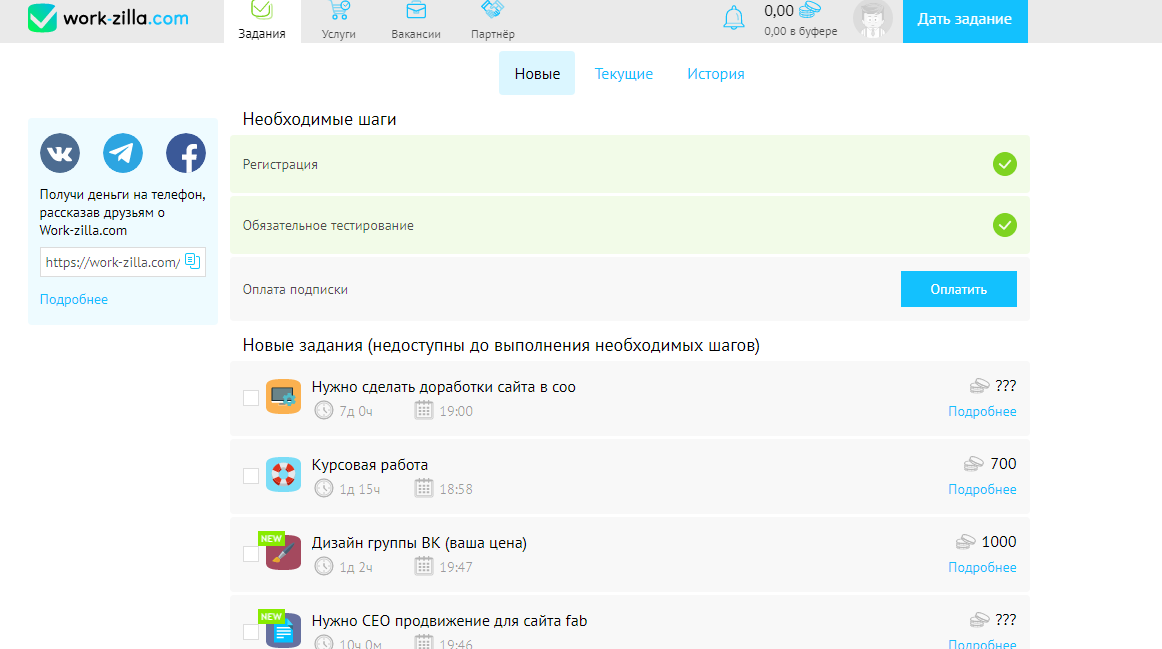Switch to the Текущие tab

(624, 73)
